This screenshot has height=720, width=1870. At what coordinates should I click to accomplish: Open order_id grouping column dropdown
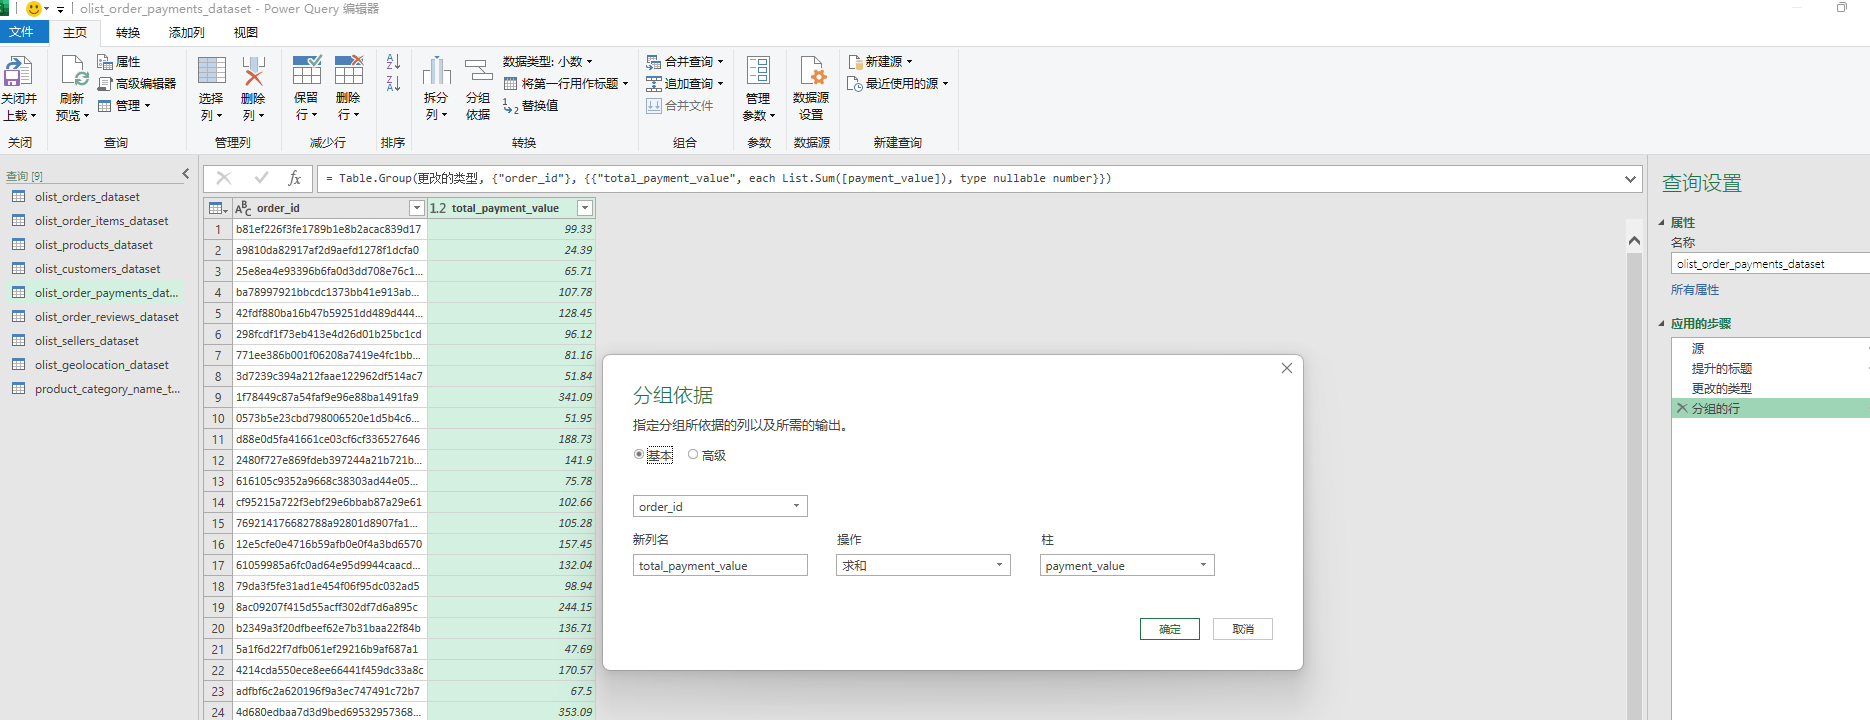(720, 506)
